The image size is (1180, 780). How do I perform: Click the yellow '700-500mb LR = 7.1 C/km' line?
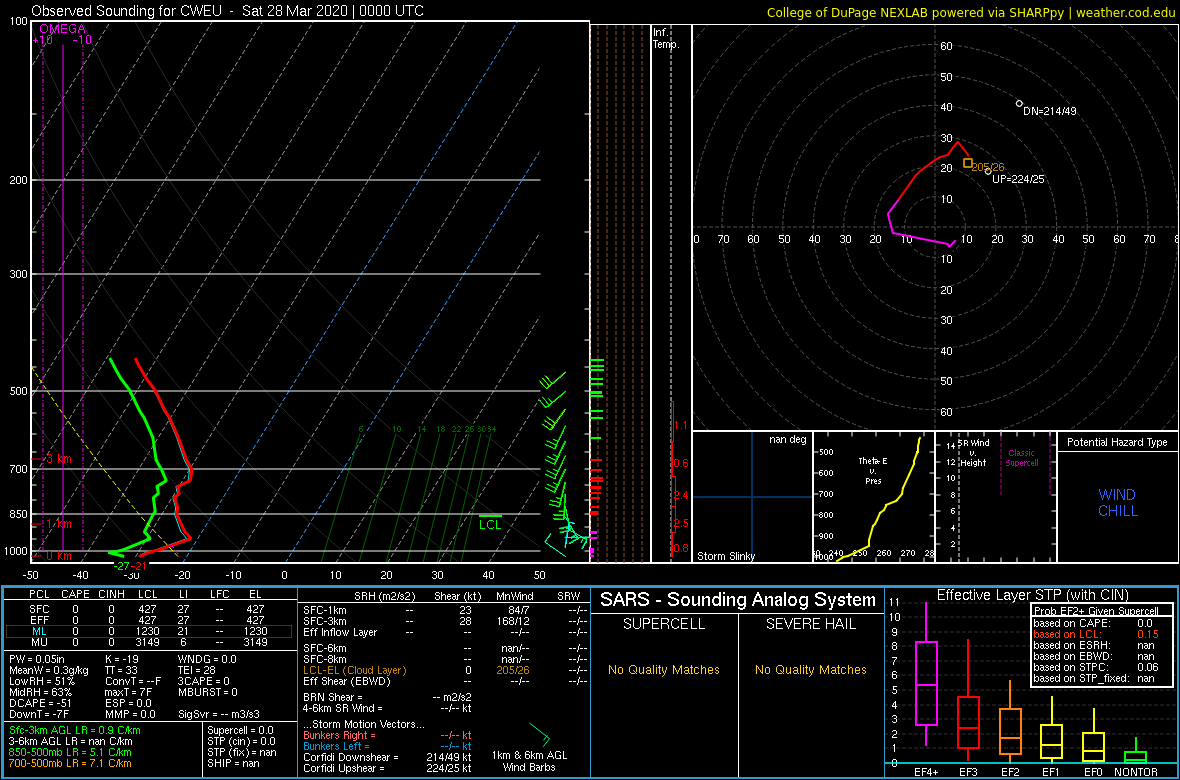pyautogui.click(x=71, y=763)
